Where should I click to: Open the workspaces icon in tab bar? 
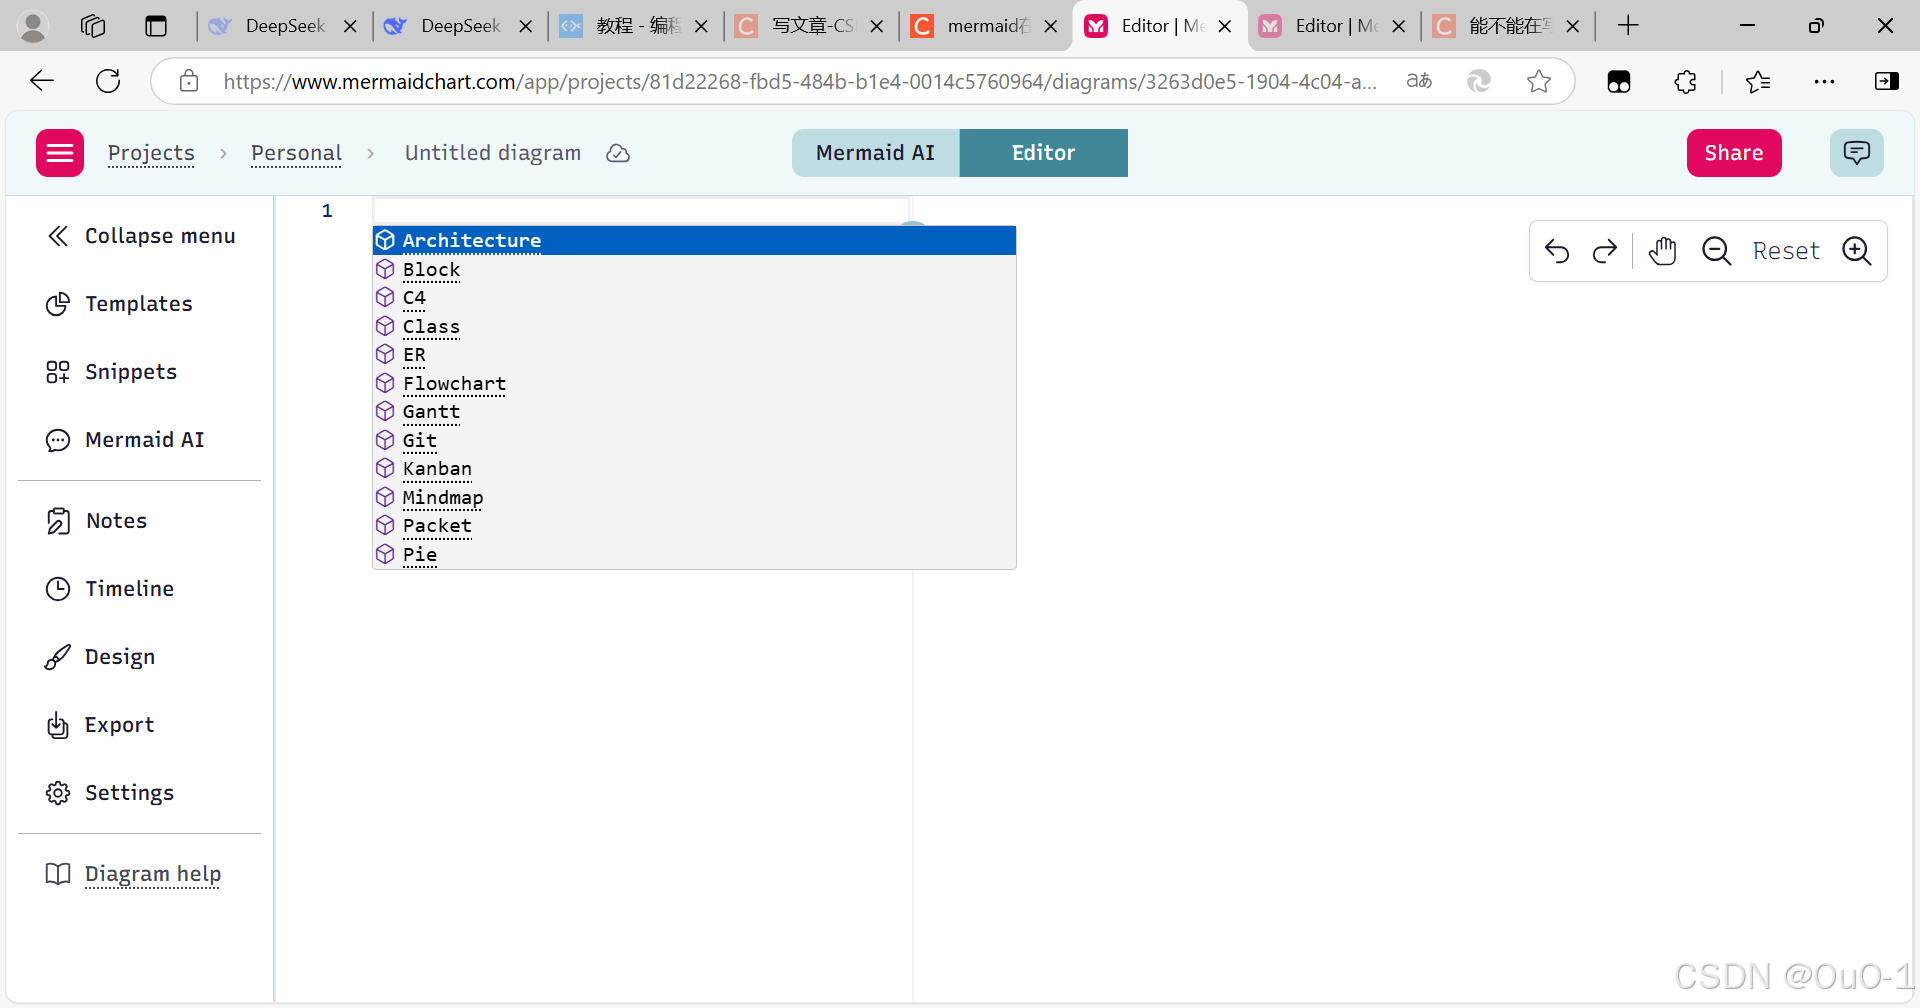pos(93,26)
